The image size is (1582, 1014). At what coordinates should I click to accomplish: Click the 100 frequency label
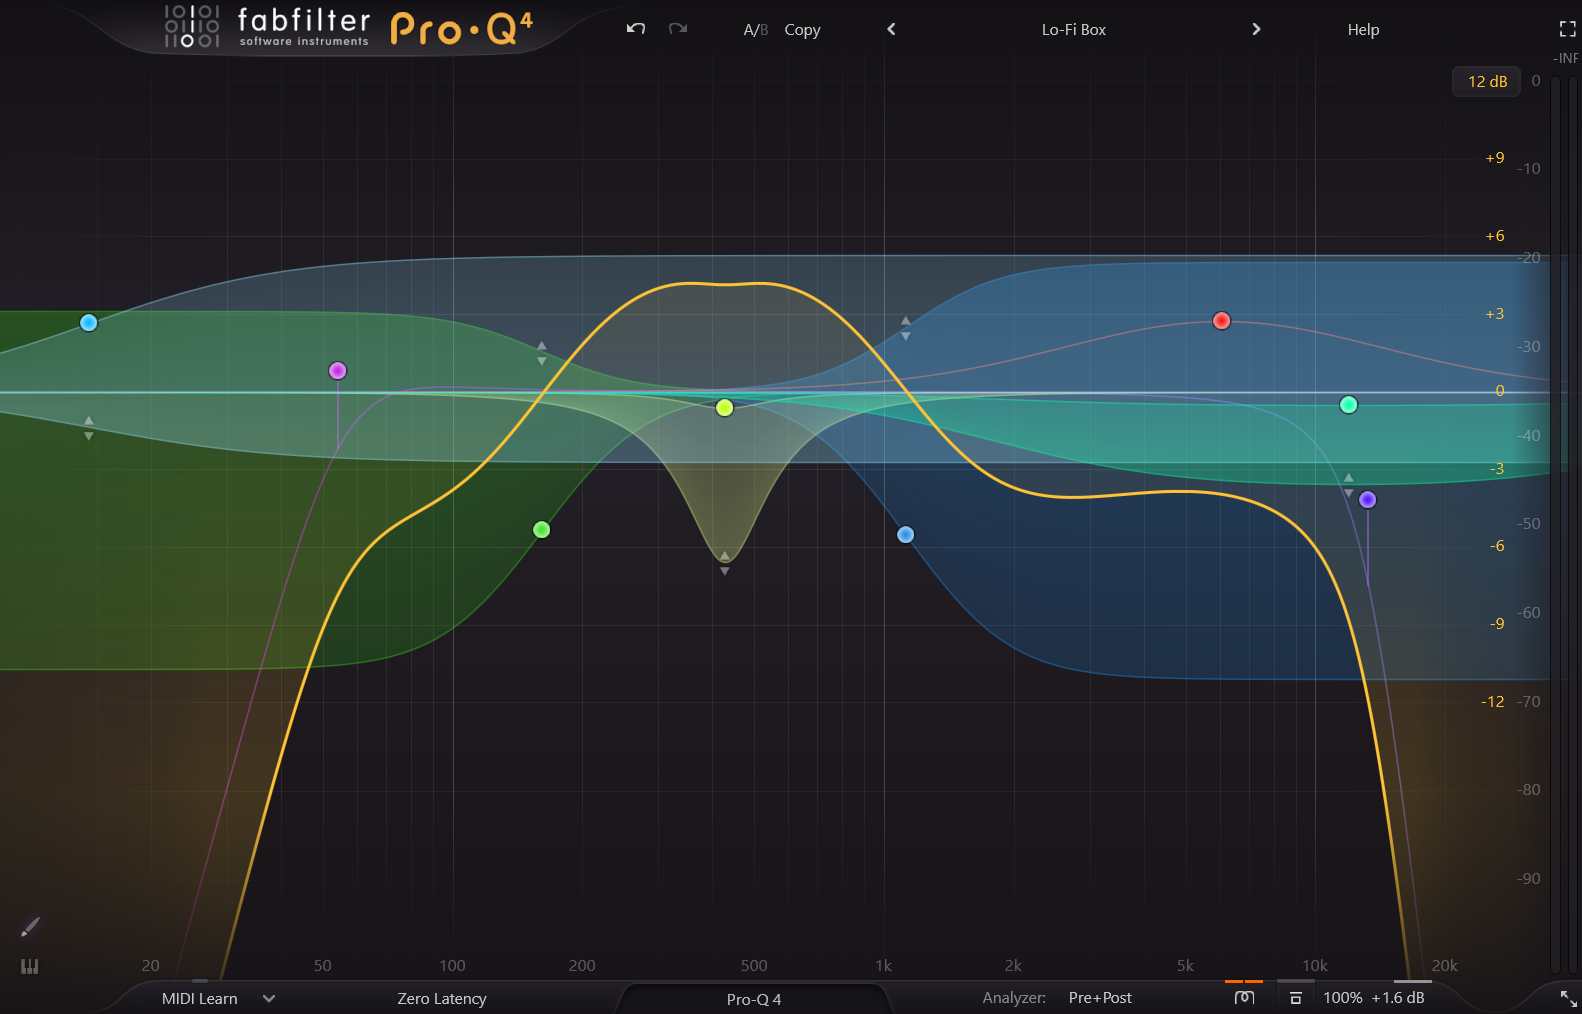coord(453,966)
